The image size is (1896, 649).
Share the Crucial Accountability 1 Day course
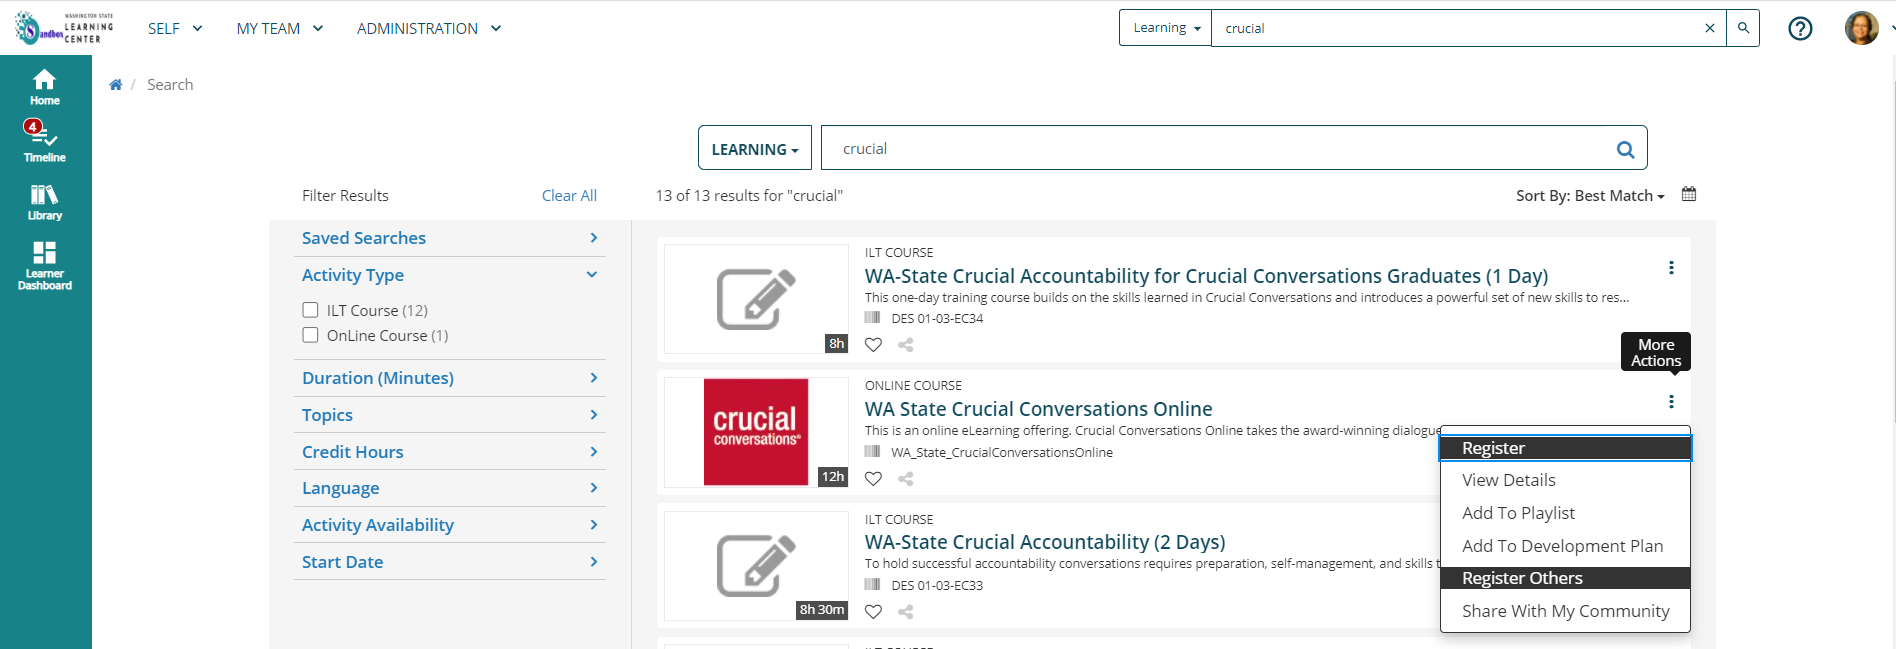coord(906,345)
